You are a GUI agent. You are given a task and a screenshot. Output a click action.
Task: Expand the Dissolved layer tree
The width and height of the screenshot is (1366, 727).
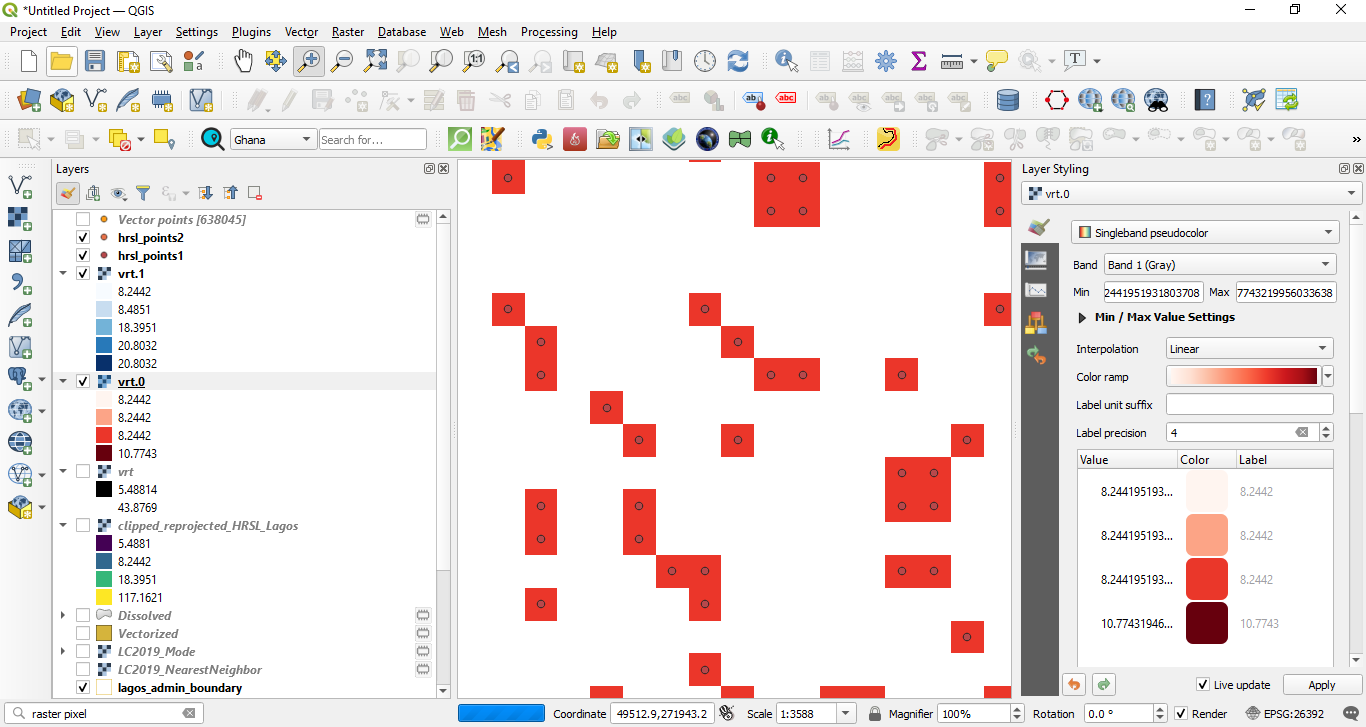point(64,616)
